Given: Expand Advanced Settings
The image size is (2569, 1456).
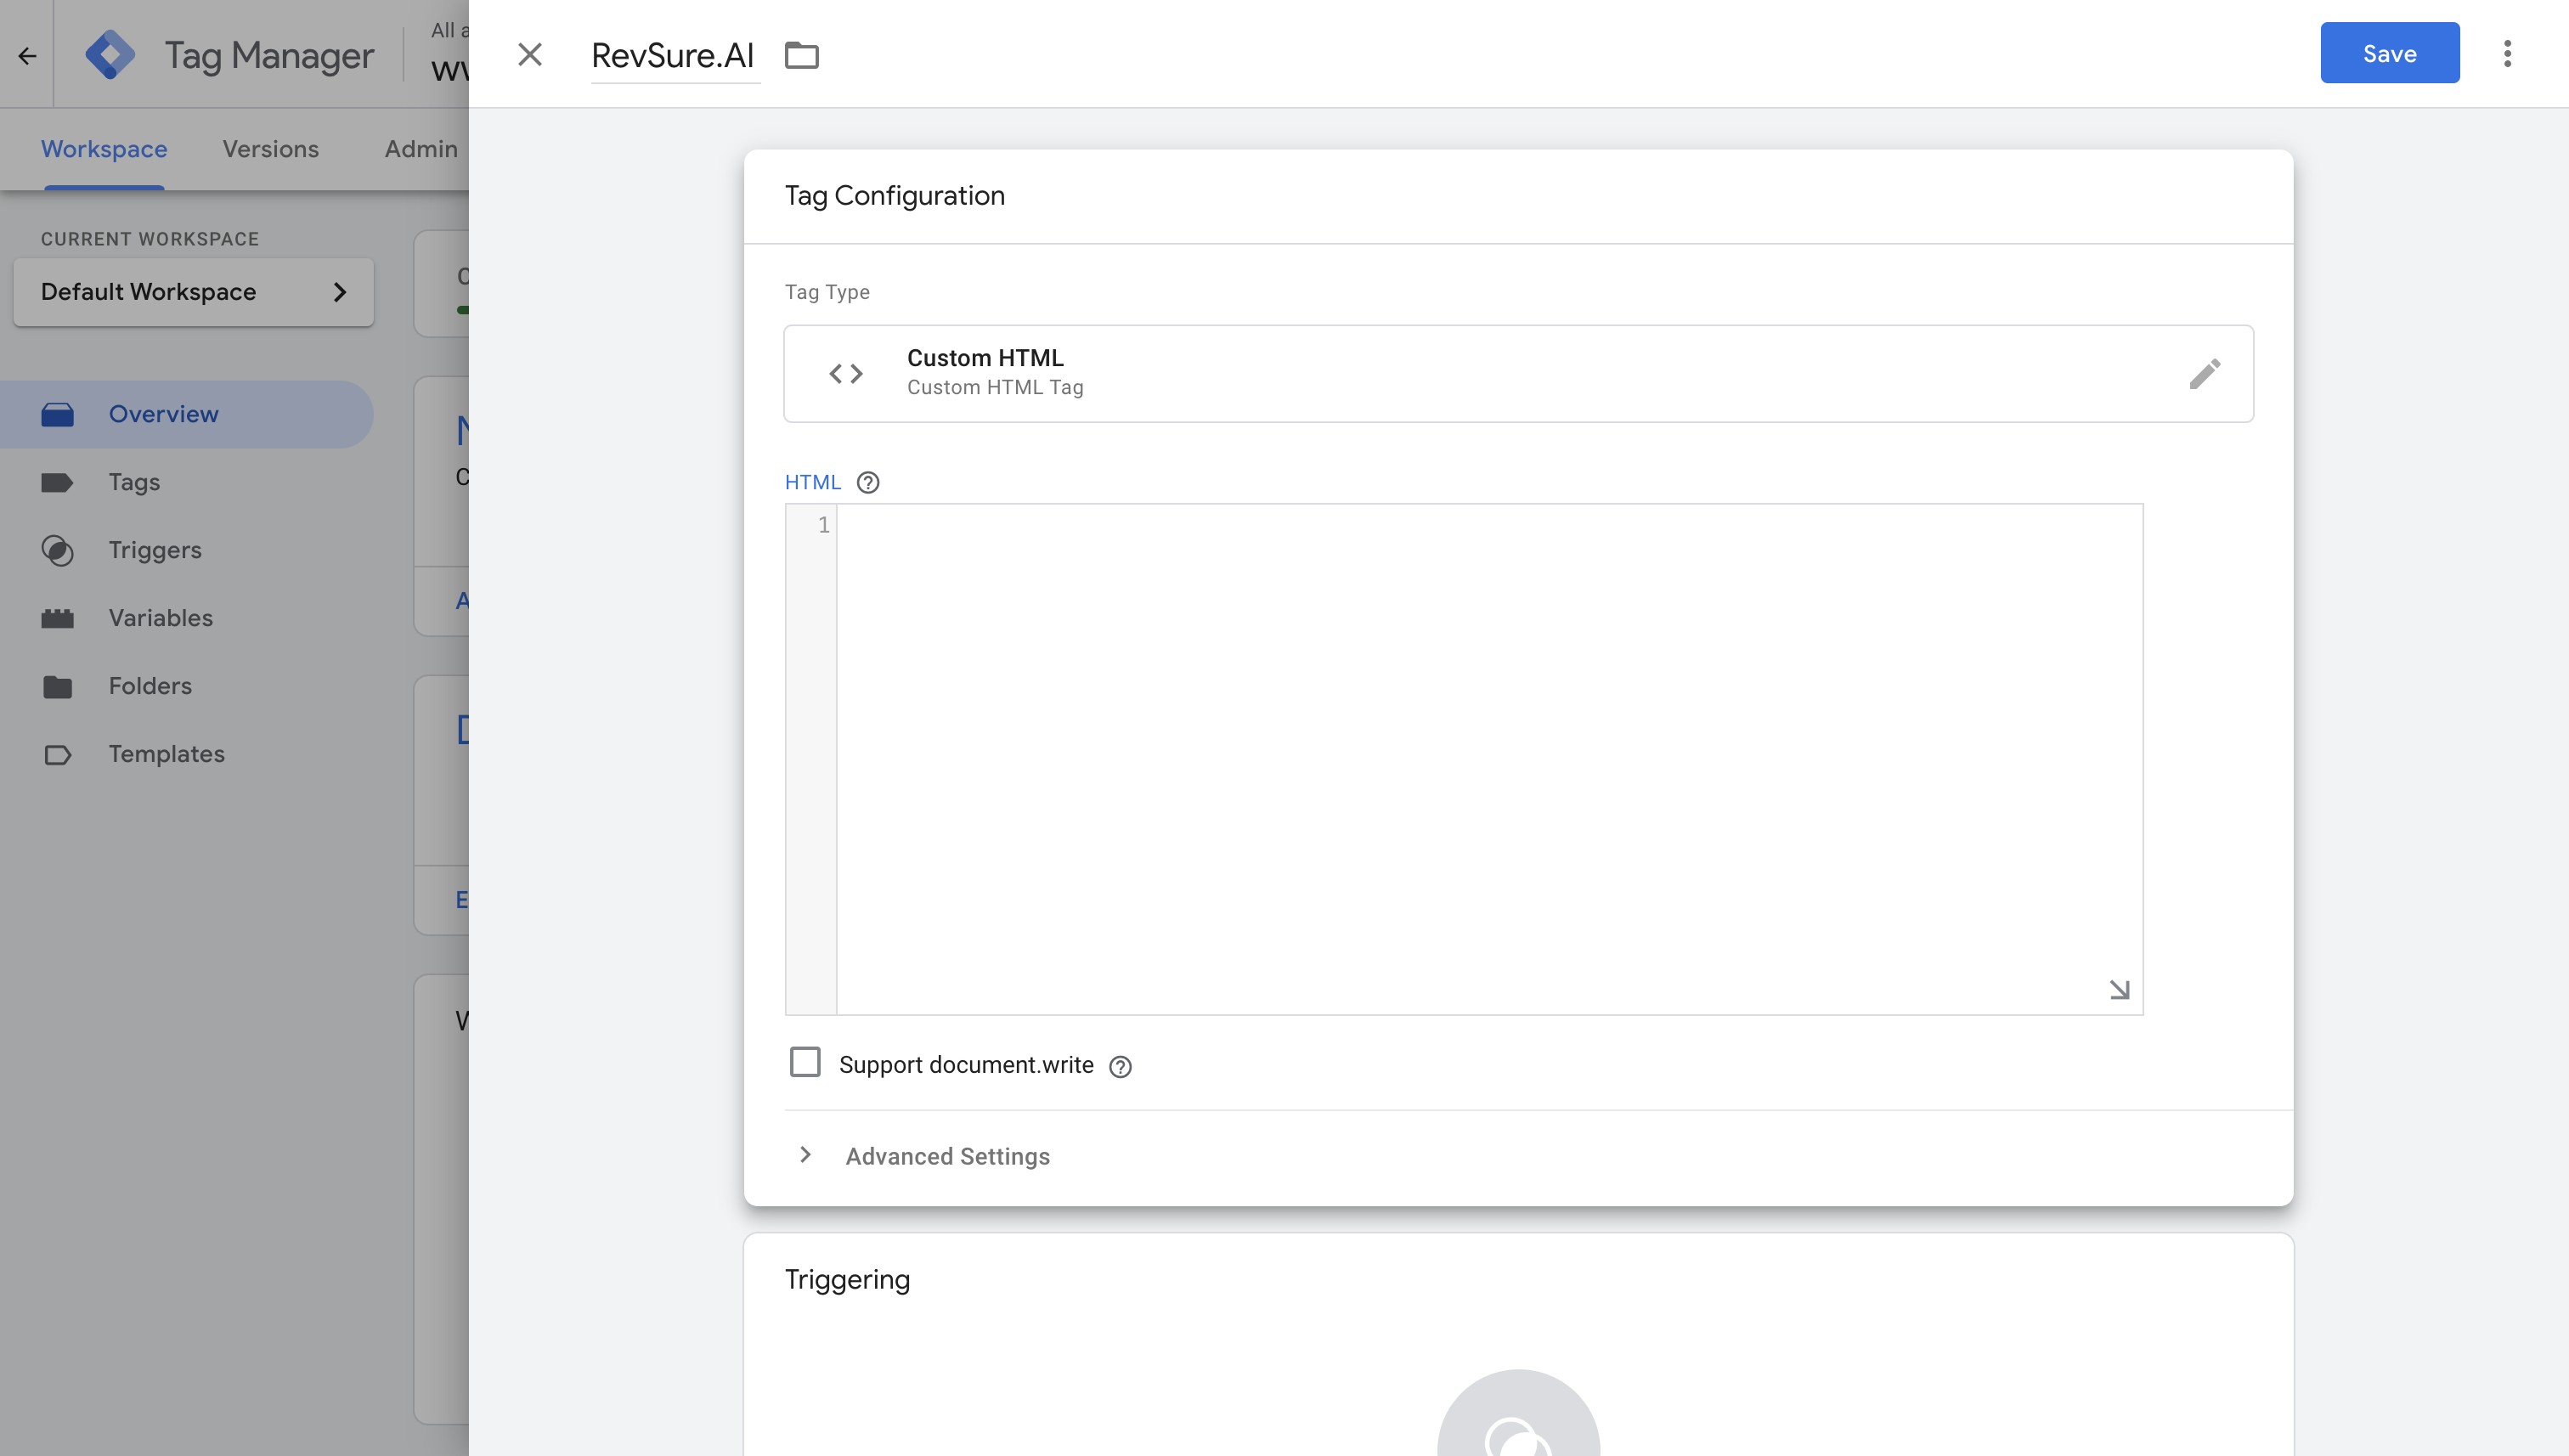Looking at the screenshot, I should coord(946,1157).
